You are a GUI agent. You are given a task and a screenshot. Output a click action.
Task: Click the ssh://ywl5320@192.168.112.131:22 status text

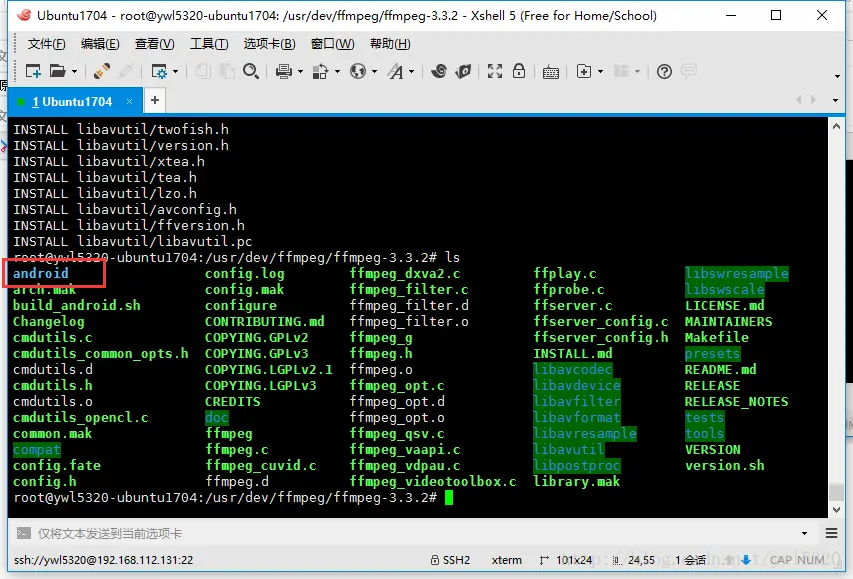103,560
